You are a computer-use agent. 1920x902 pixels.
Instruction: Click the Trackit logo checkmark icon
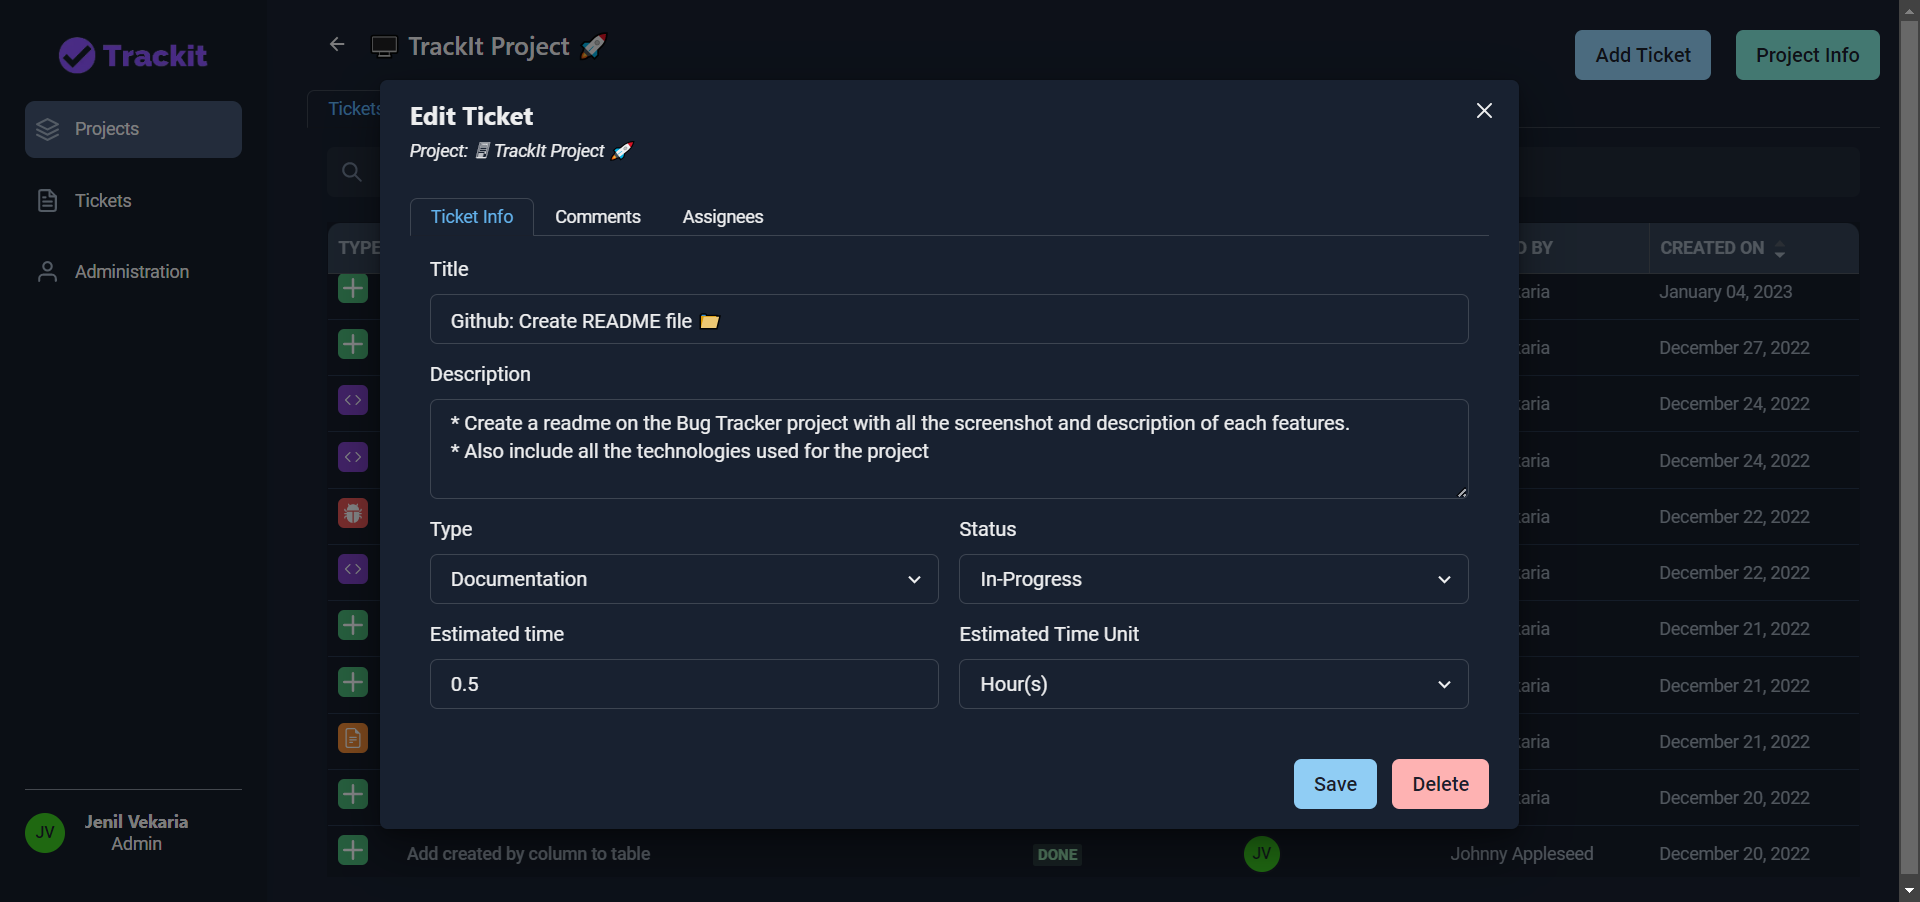coord(77,56)
